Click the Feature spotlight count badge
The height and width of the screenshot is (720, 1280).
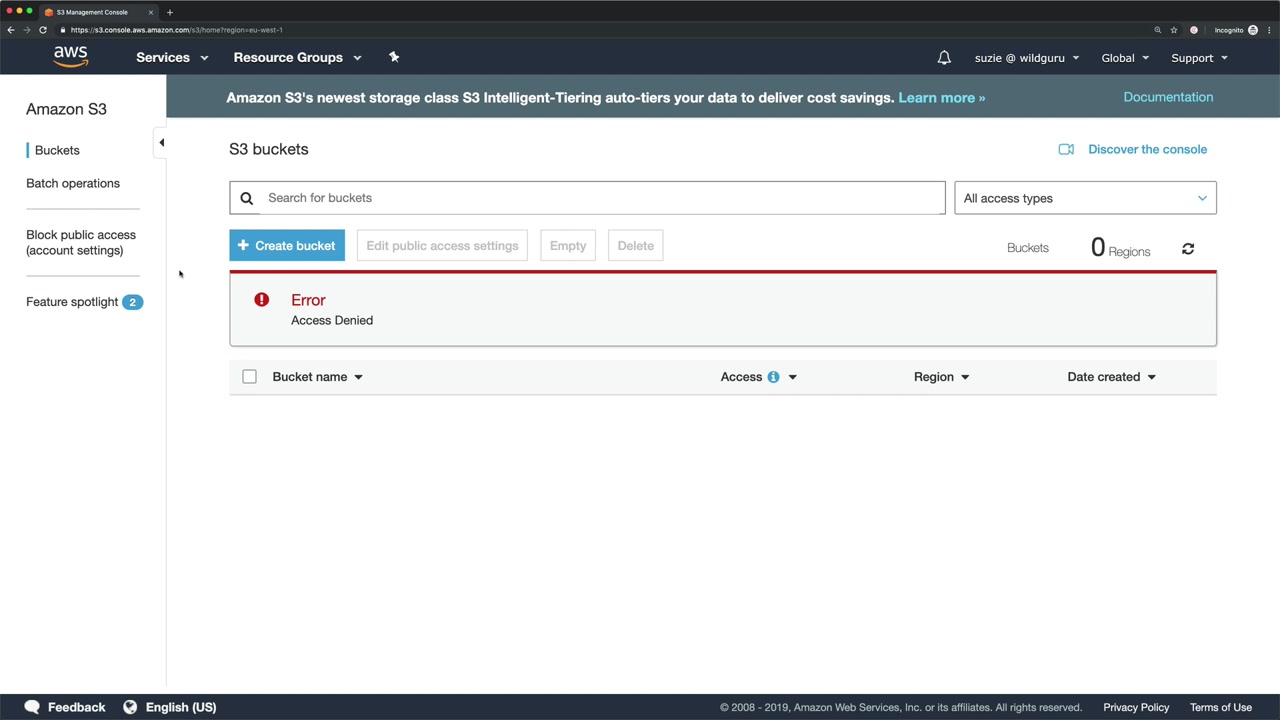tap(132, 302)
